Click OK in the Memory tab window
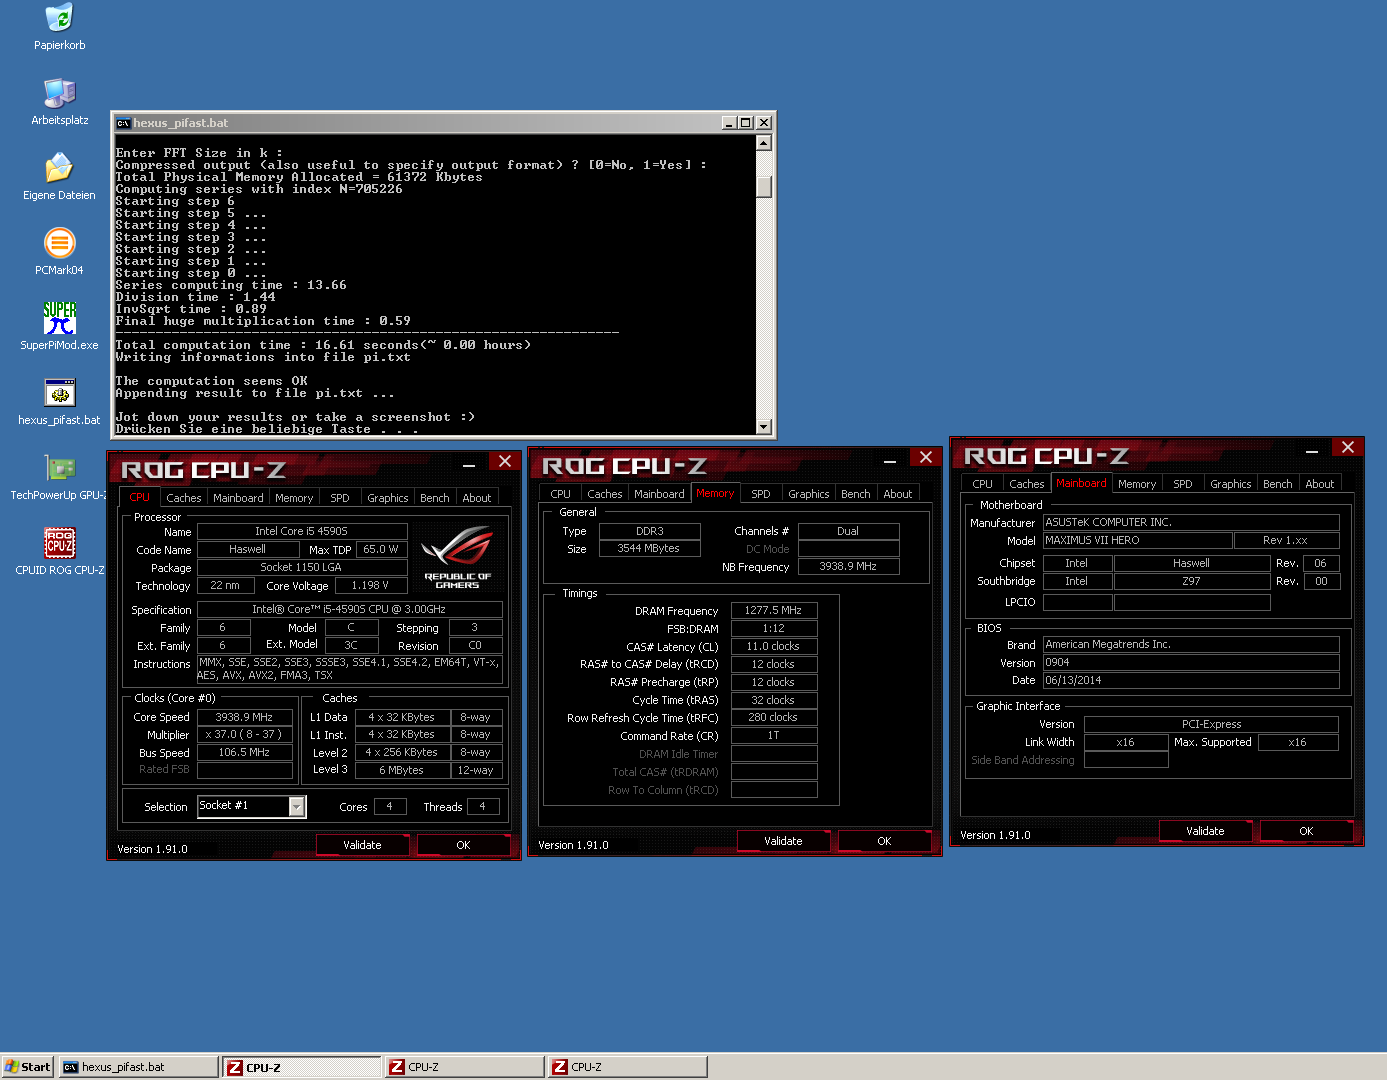 pyautogui.click(x=884, y=841)
